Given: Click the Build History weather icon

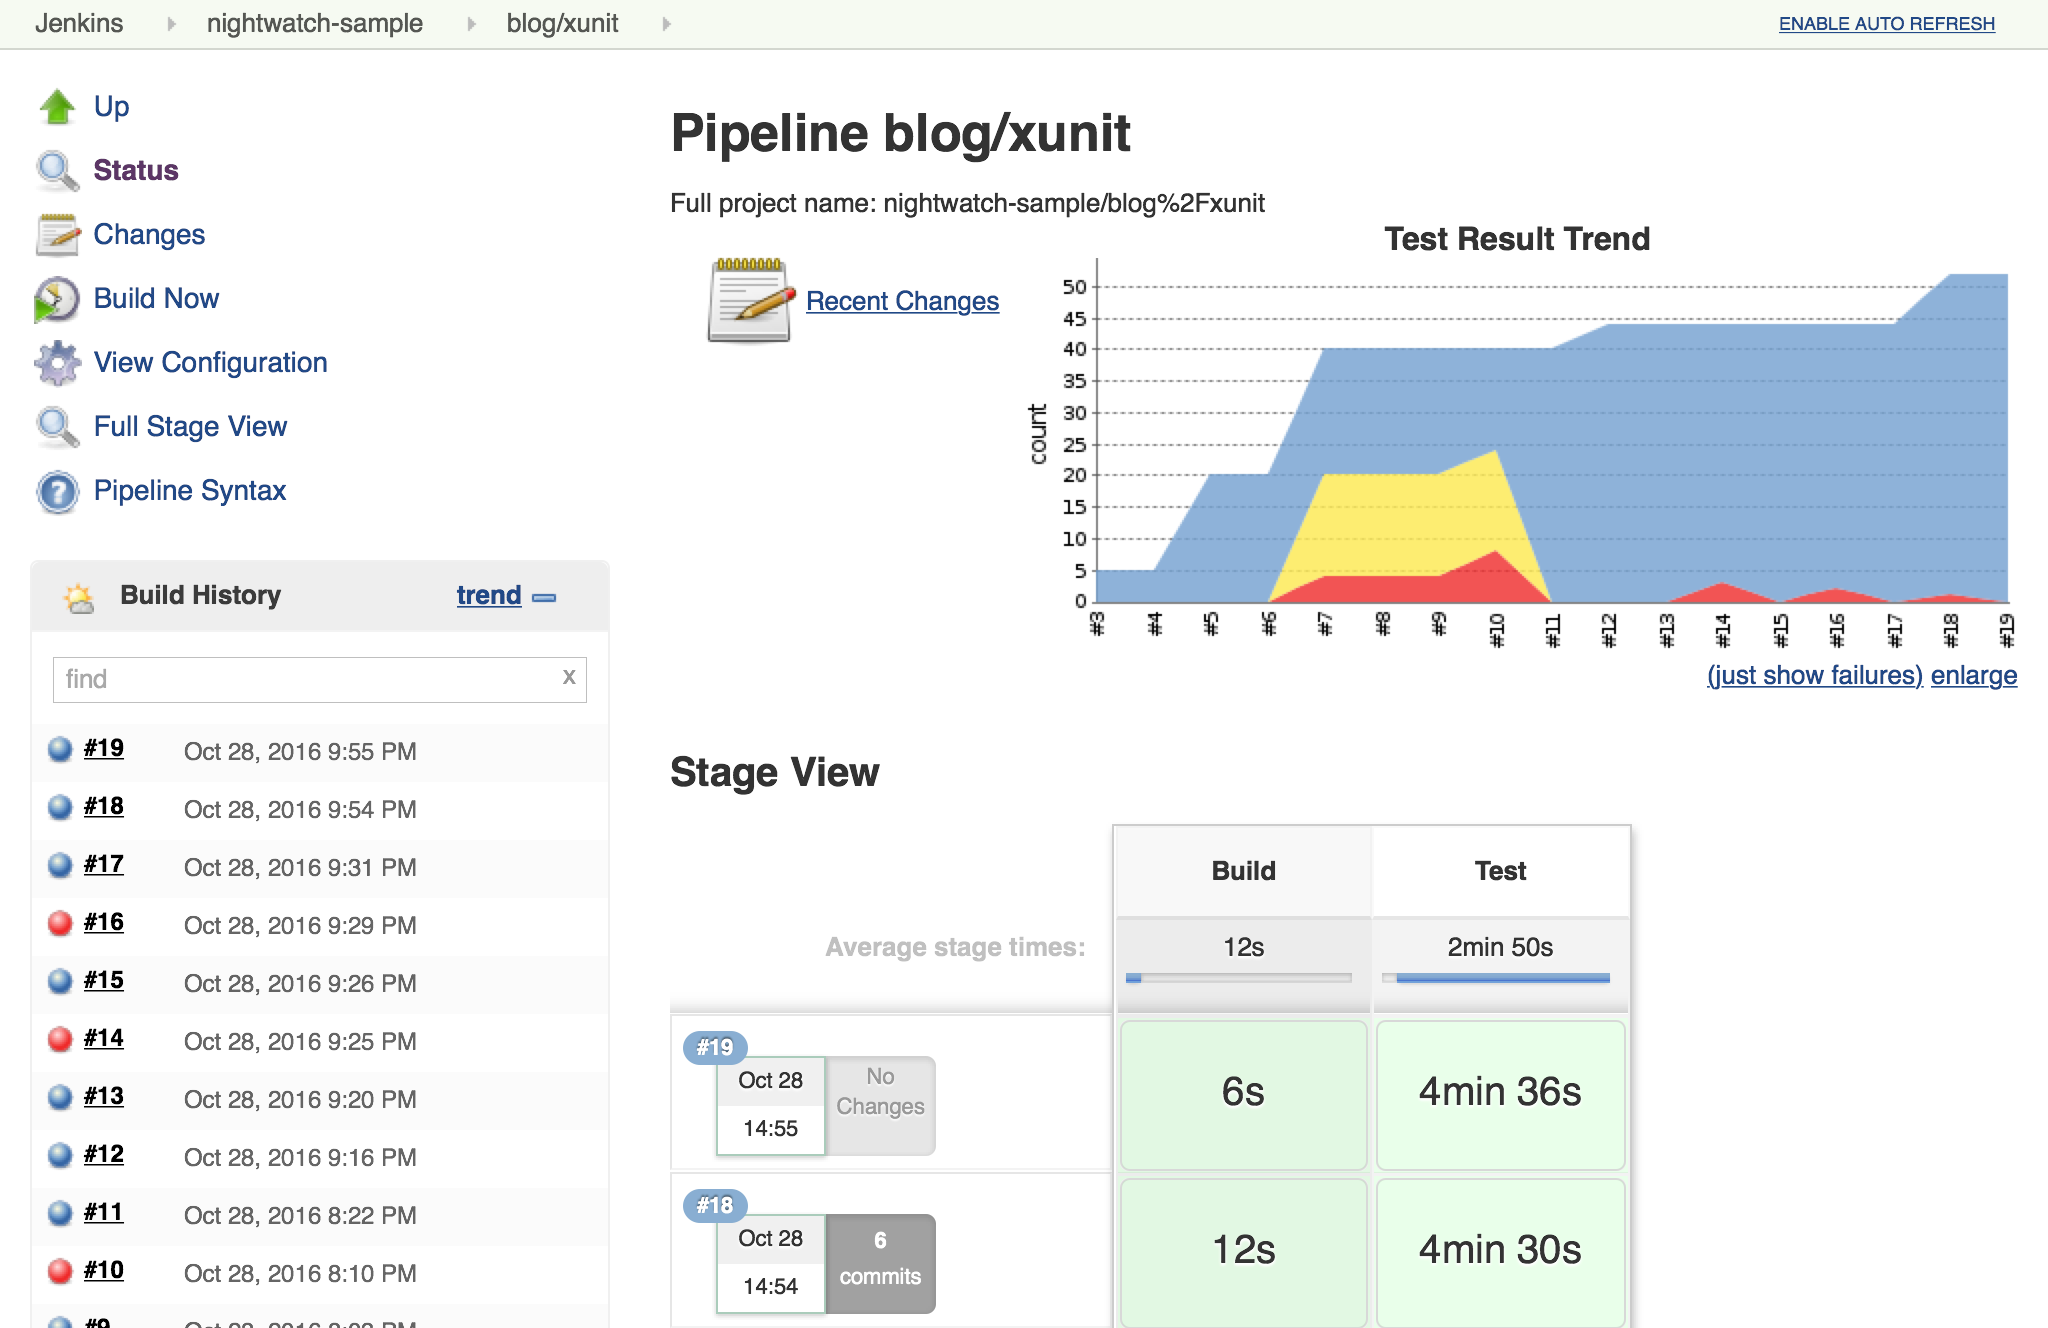Looking at the screenshot, I should coord(78,597).
